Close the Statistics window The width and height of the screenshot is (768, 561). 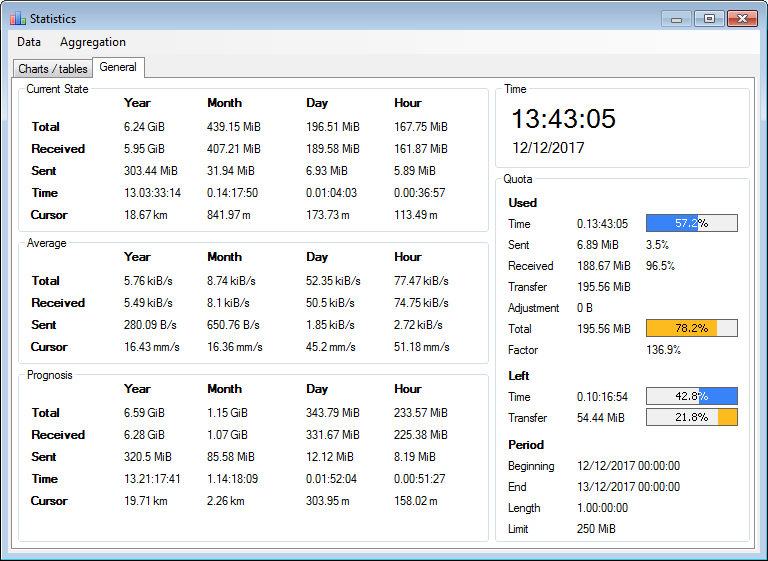[x=743, y=19]
